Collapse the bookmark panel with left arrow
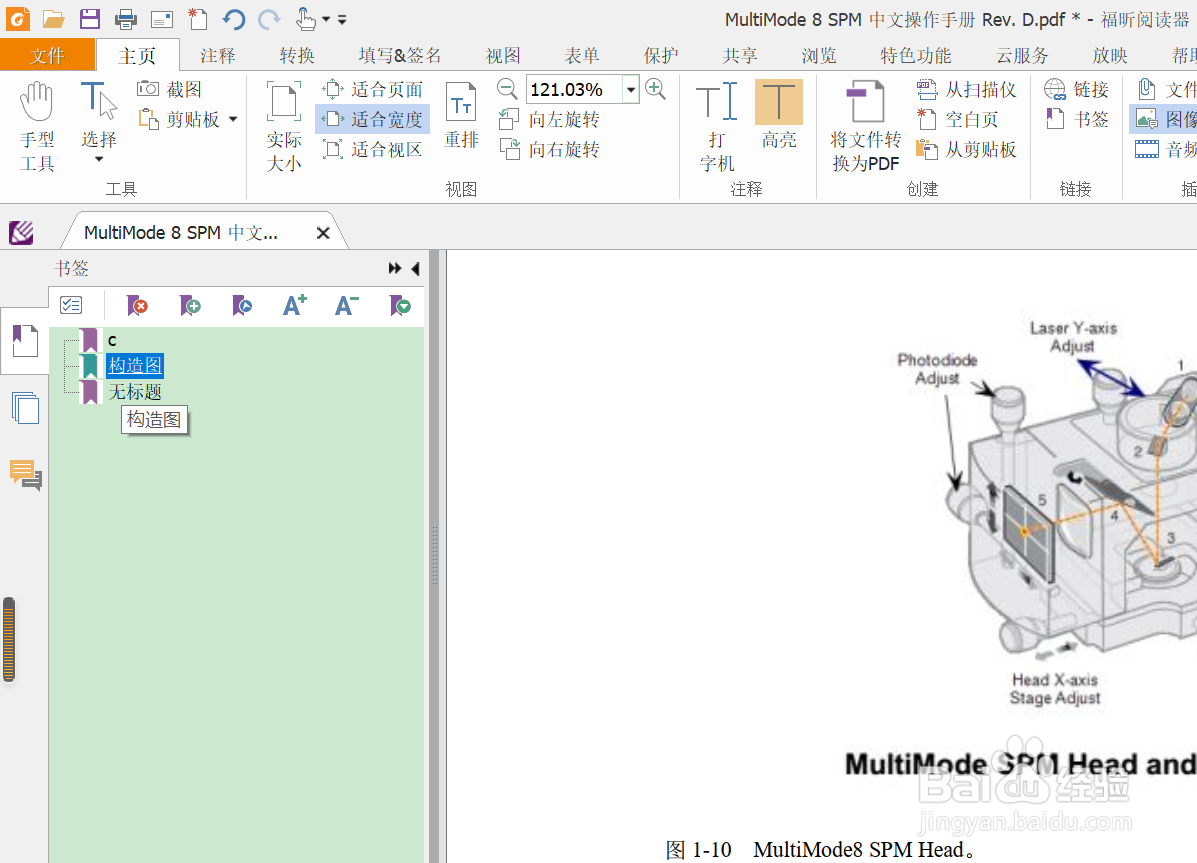Viewport: 1197px width, 863px height. pos(415,268)
